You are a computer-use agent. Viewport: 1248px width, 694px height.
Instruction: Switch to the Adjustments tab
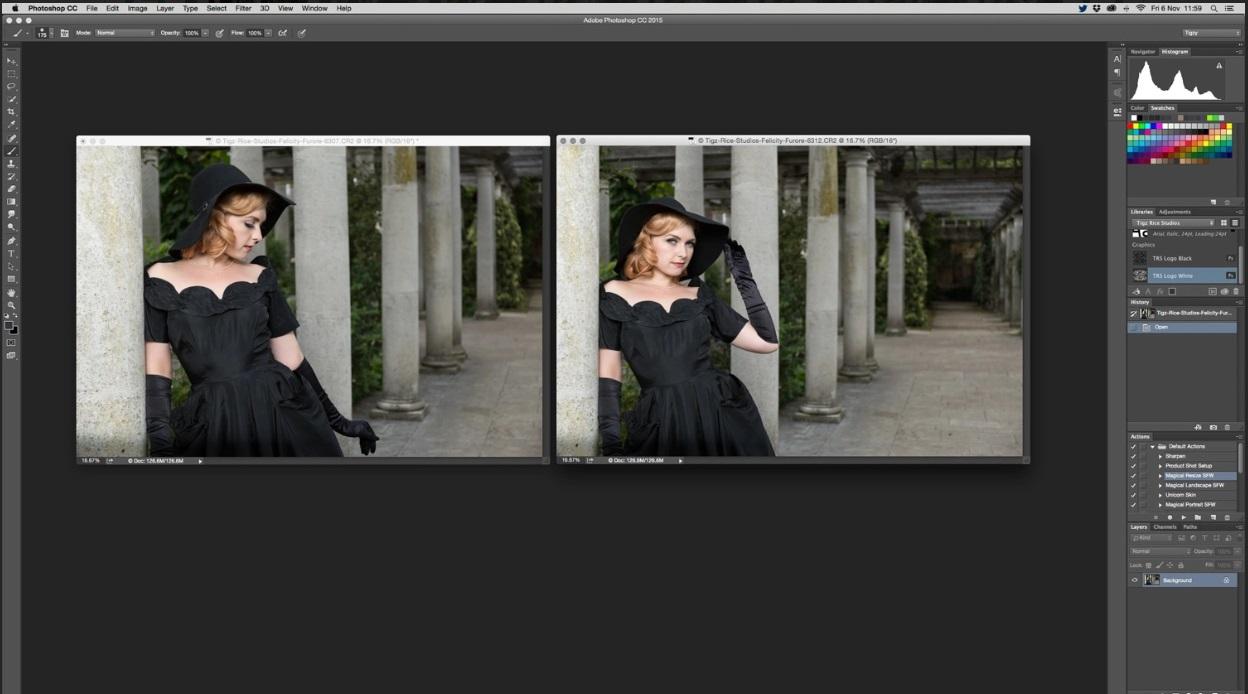coord(1174,212)
